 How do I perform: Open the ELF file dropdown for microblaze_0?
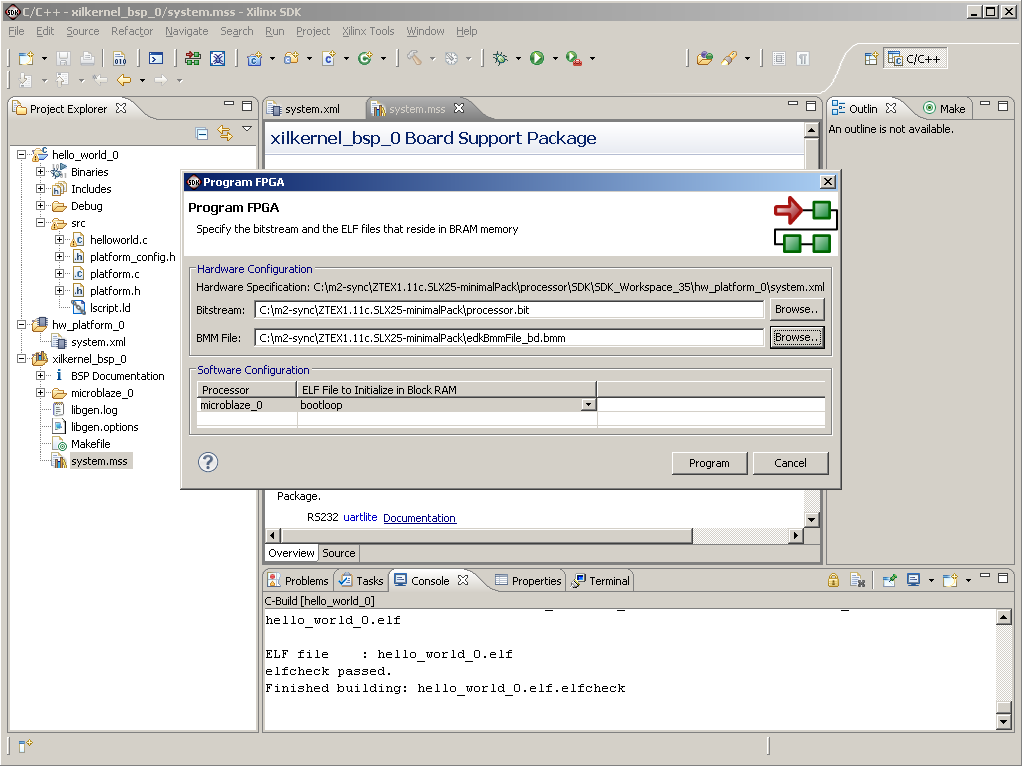pos(588,405)
